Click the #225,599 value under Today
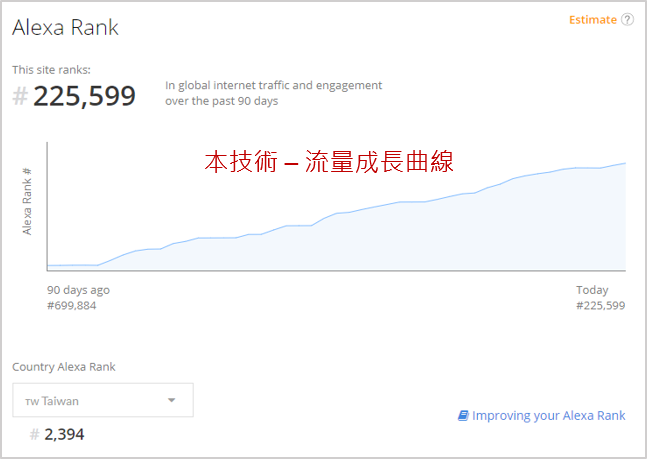Screen dimensions: 647x459 (601, 306)
